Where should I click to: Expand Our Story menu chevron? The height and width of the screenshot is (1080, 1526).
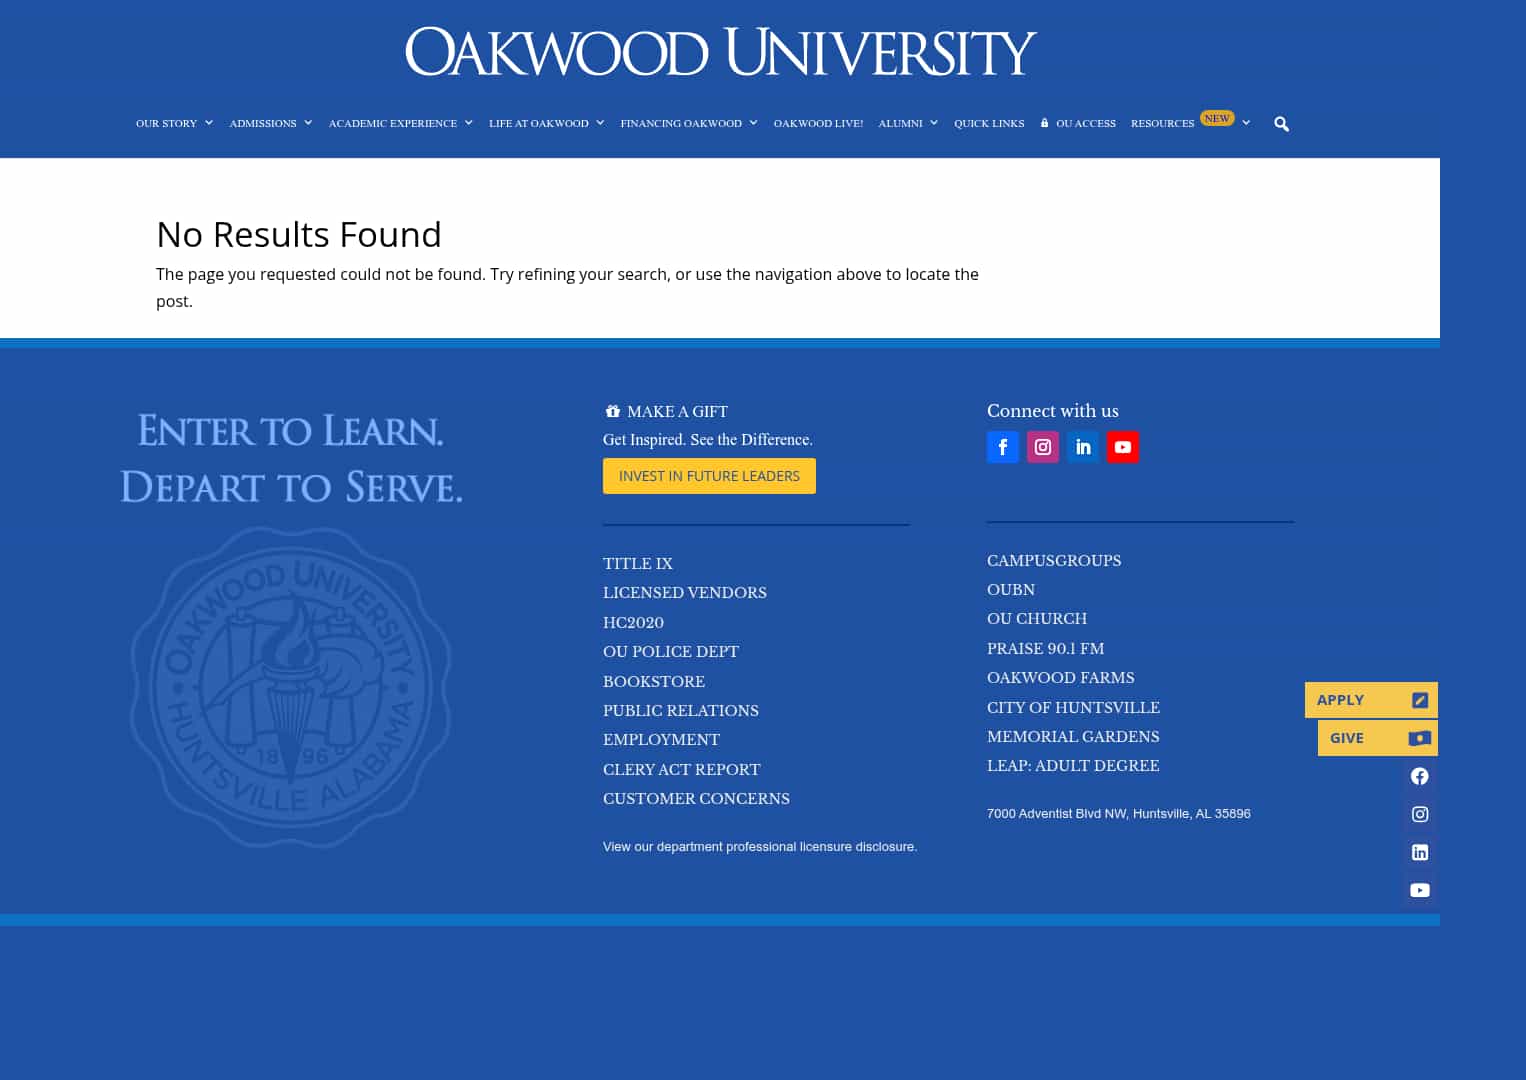(x=209, y=123)
